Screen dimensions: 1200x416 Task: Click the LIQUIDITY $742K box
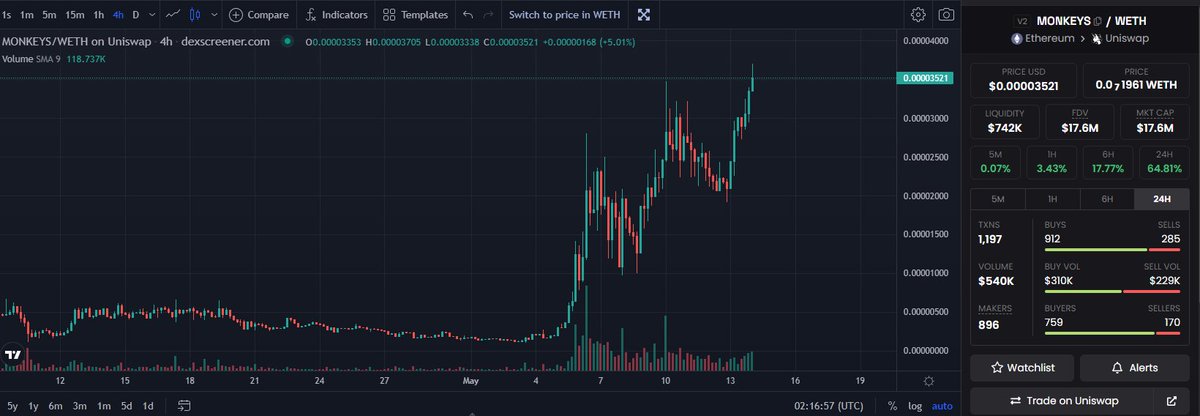(1004, 122)
